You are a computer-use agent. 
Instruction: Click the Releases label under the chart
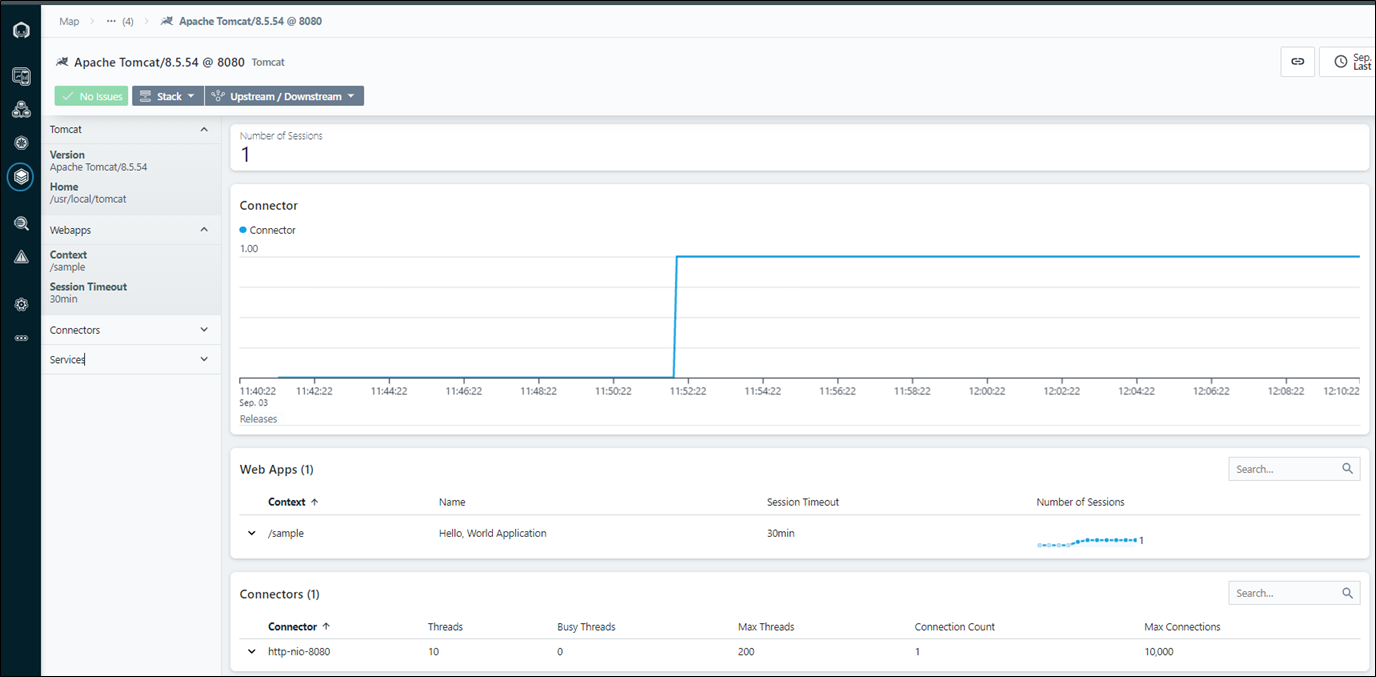pos(259,419)
